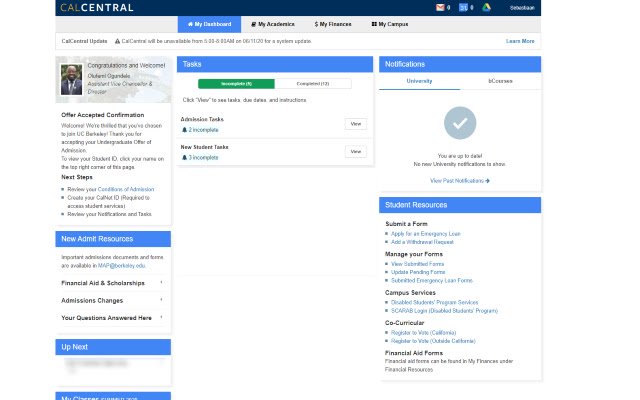The height and width of the screenshot is (400, 640).
Task: Expand Financial Aid & Scholarships
Action: [113, 283]
